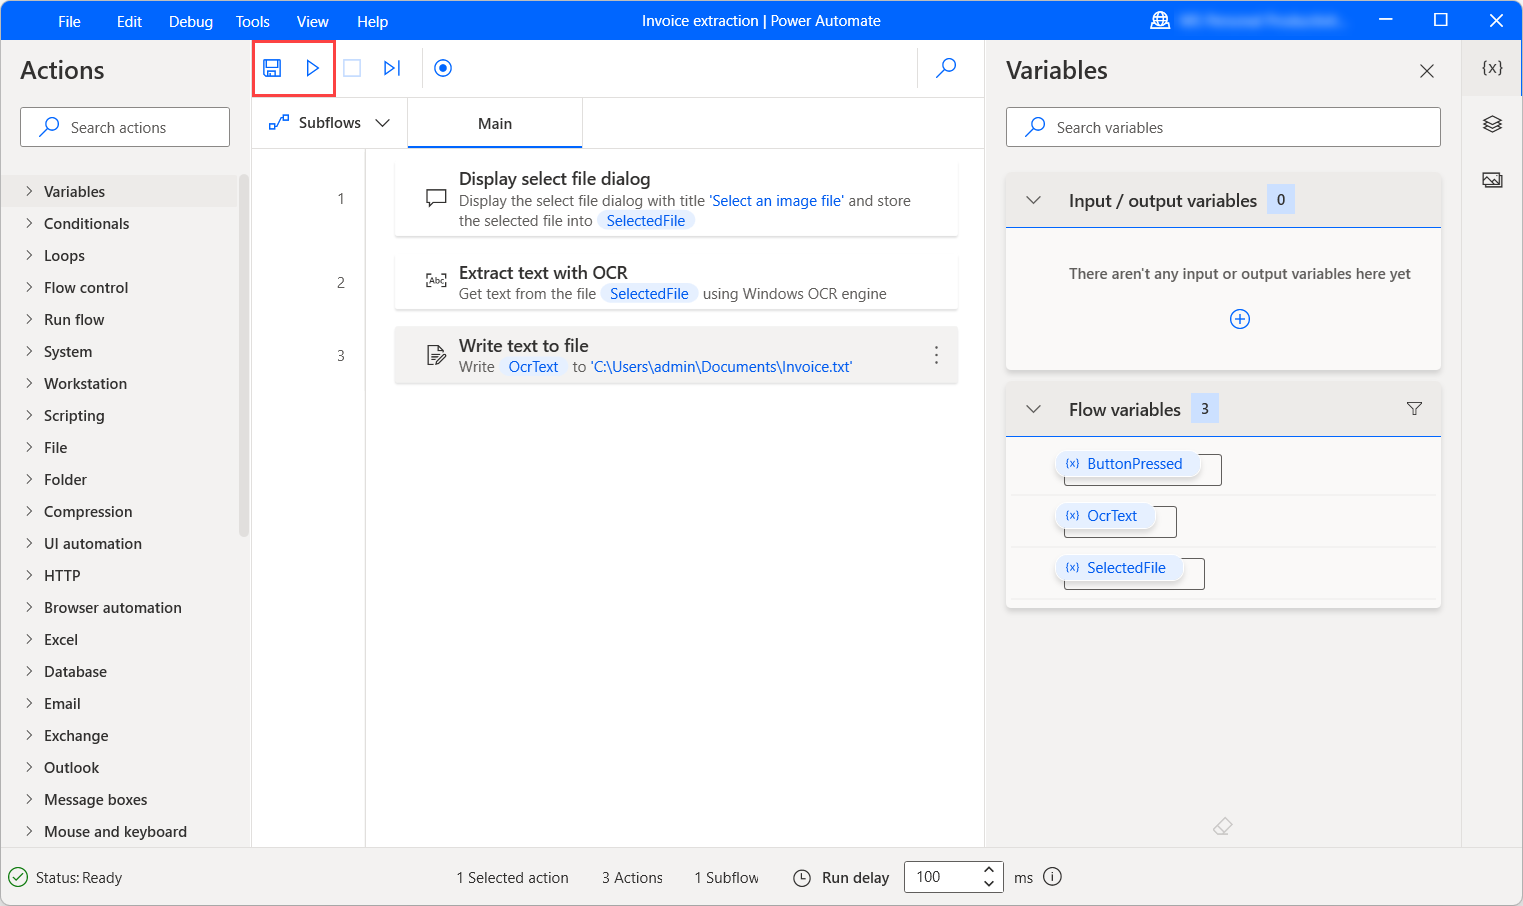Image resolution: width=1523 pixels, height=906 pixels.
Task: Expand the Database action group
Action: [29, 671]
